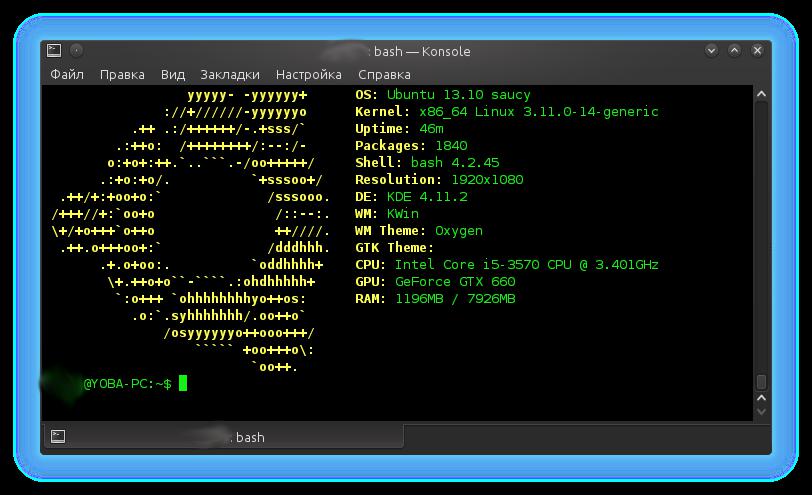Click the green terminal cursor block
The image size is (812, 495).
(183, 383)
